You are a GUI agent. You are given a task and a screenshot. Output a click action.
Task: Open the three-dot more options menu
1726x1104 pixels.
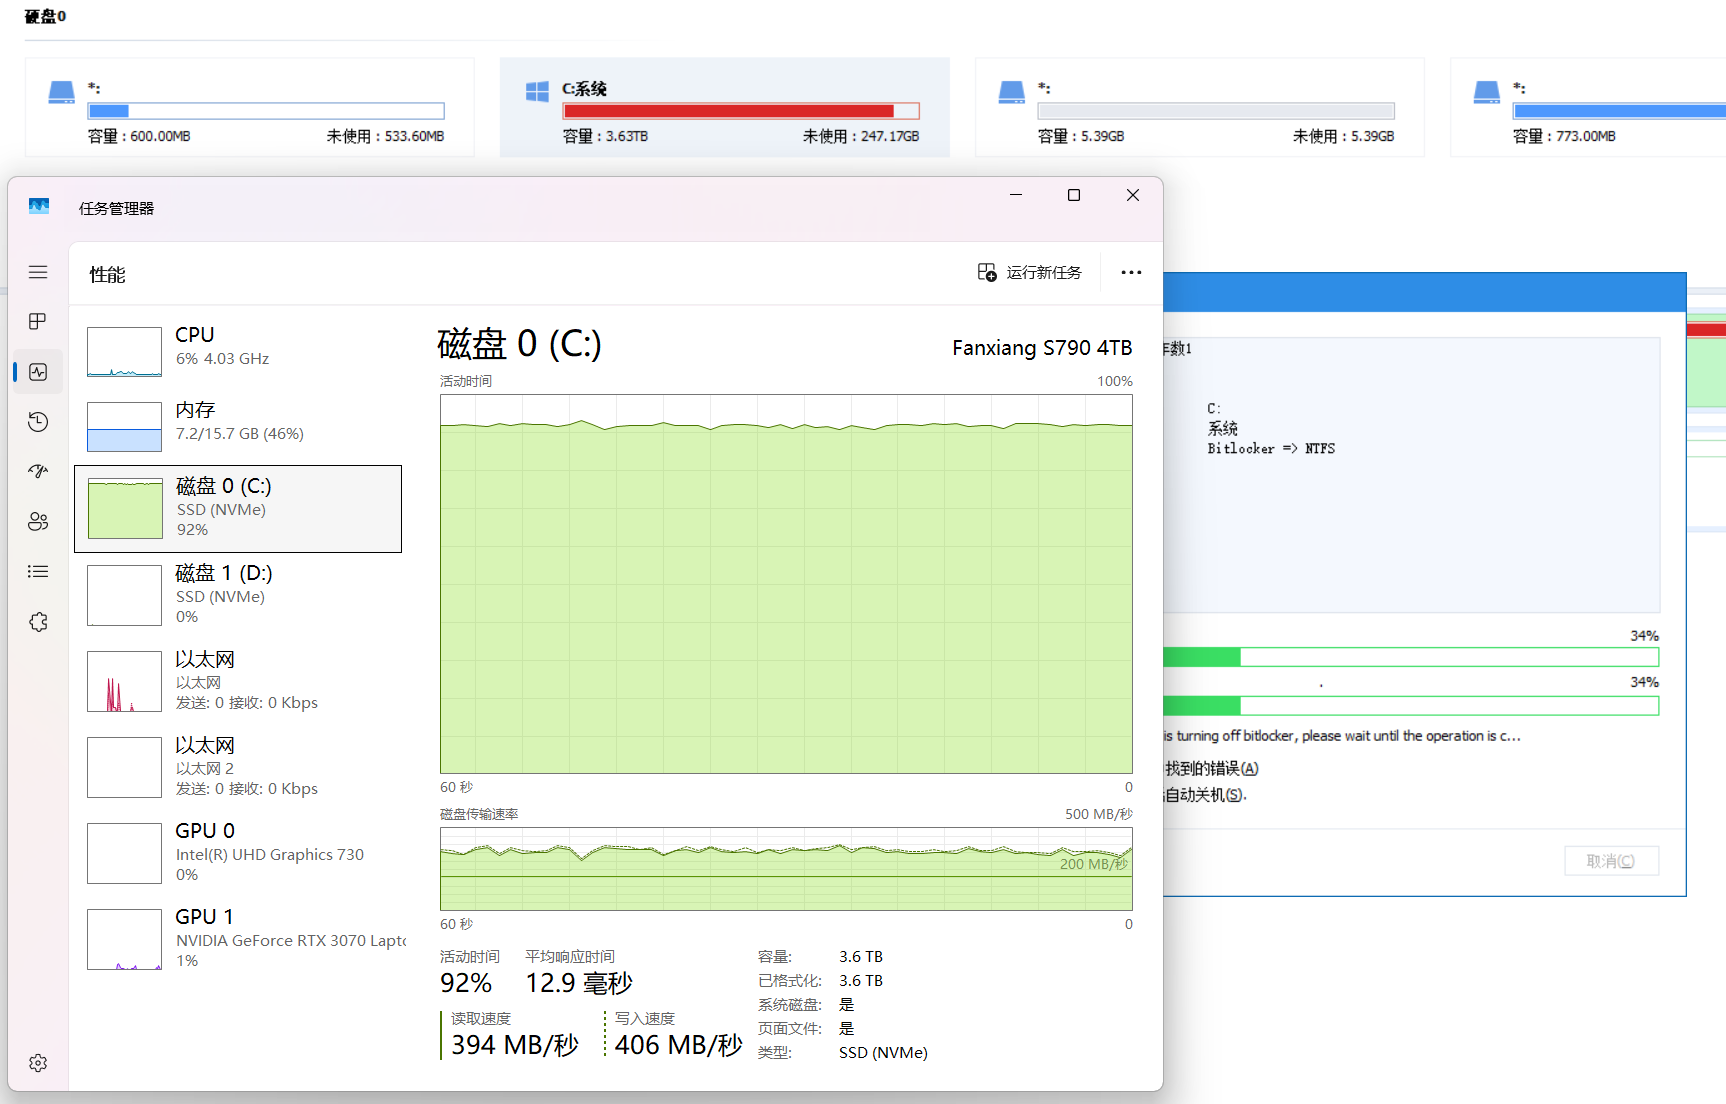(x=1131, y=272)
